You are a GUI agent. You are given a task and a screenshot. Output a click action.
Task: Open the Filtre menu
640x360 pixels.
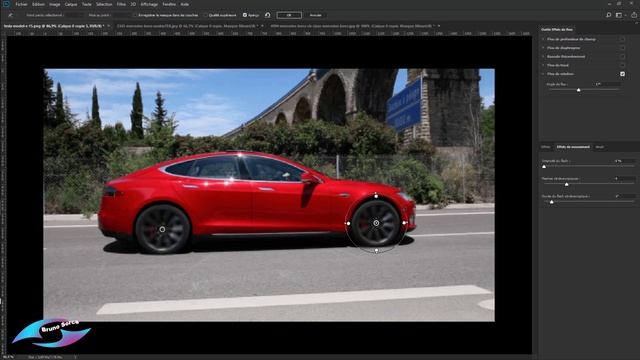click(x=121, y=4)
